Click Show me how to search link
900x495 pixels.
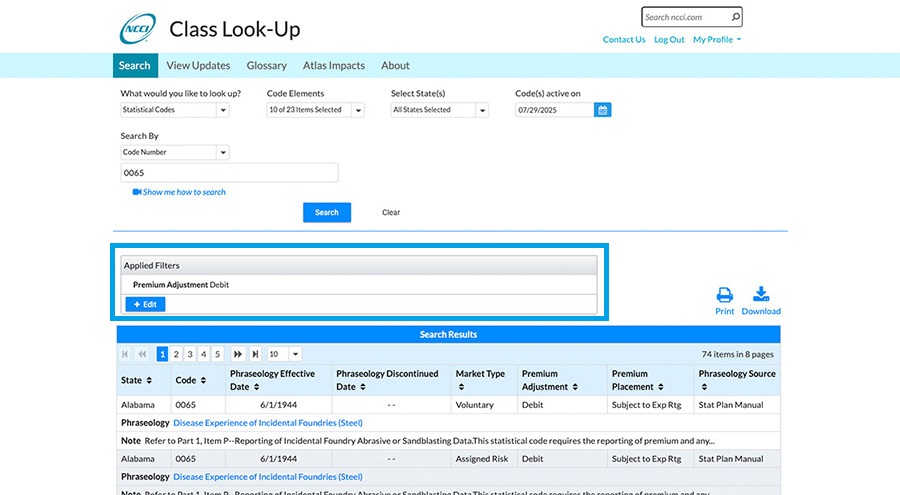point(184,192)
